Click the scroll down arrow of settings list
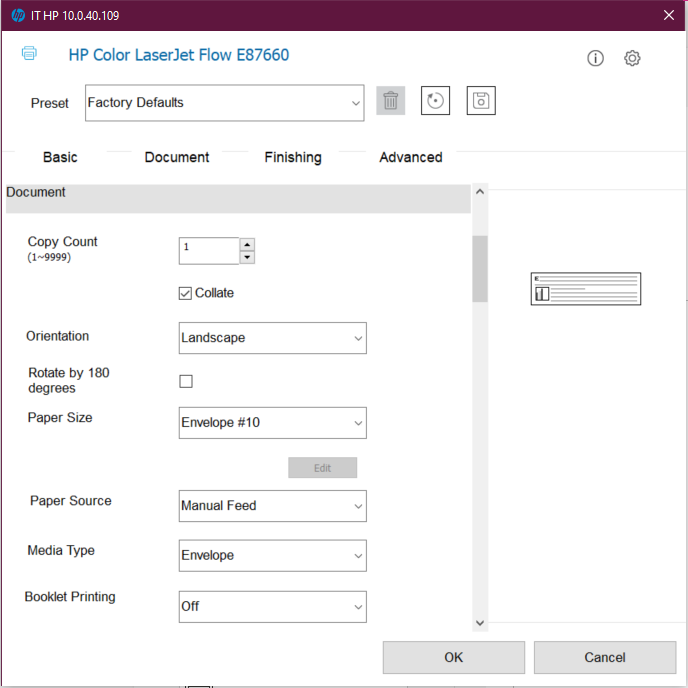The height and width of the screenshot is (688, 688). coord(480,623)
